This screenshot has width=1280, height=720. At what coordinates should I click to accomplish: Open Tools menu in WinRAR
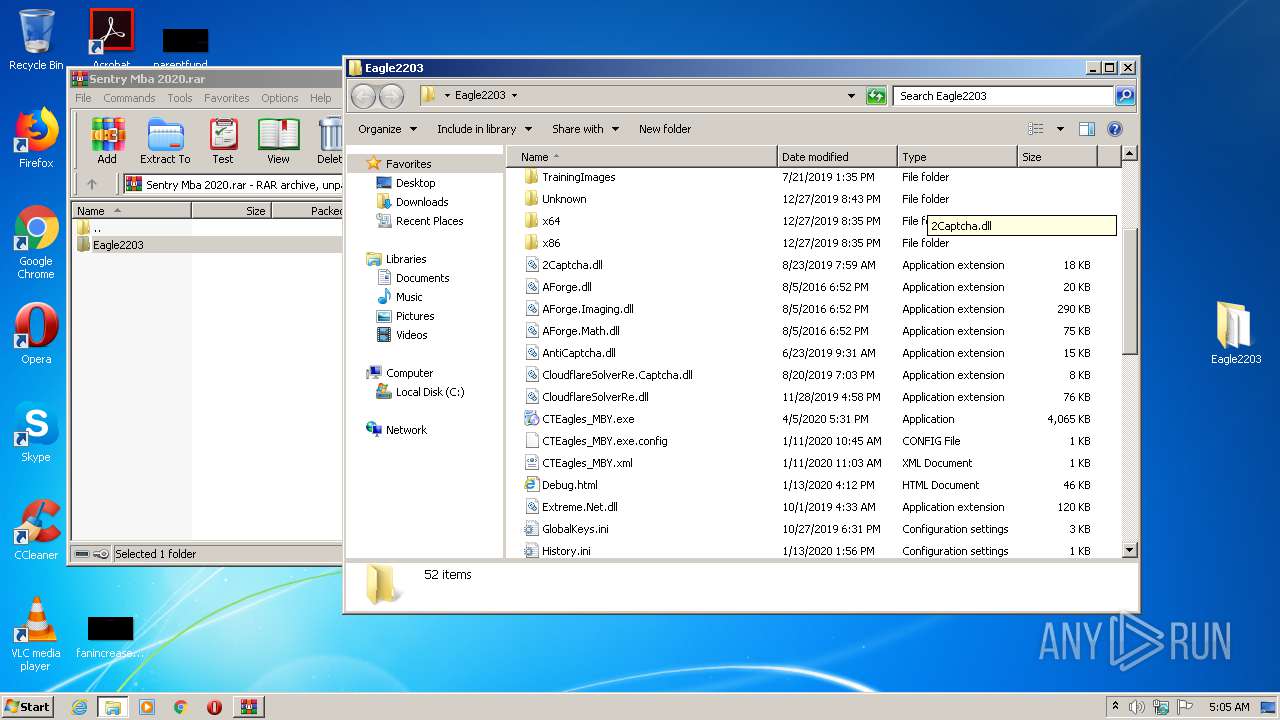click(180, 98)
